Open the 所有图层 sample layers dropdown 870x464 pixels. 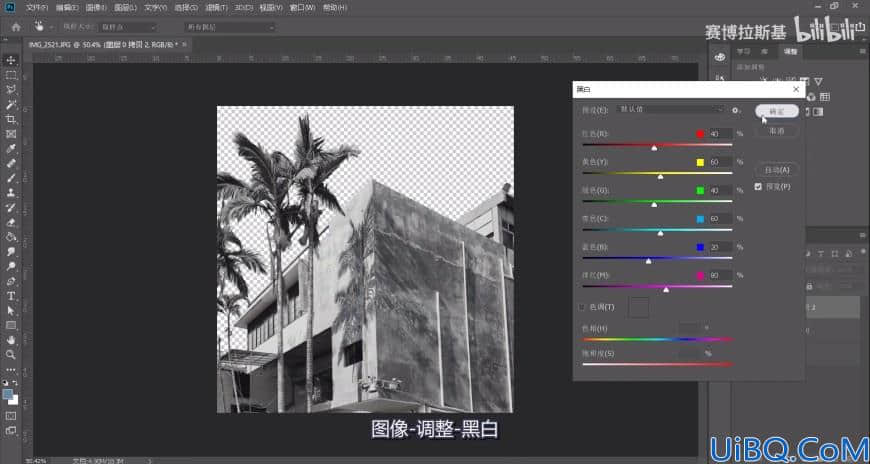[x=230, y=27]
